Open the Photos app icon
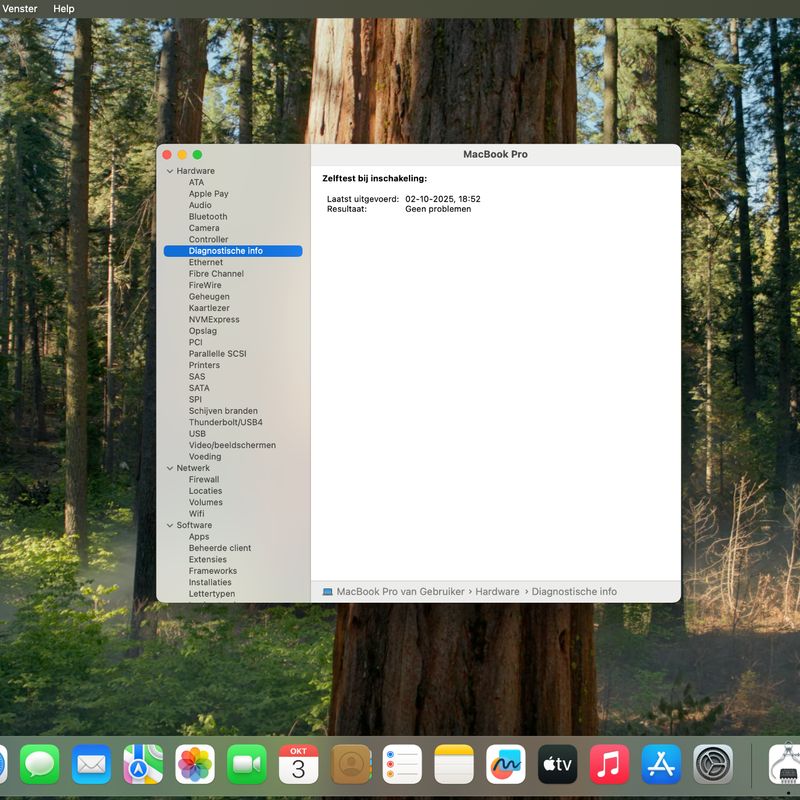 pos(195,765)
